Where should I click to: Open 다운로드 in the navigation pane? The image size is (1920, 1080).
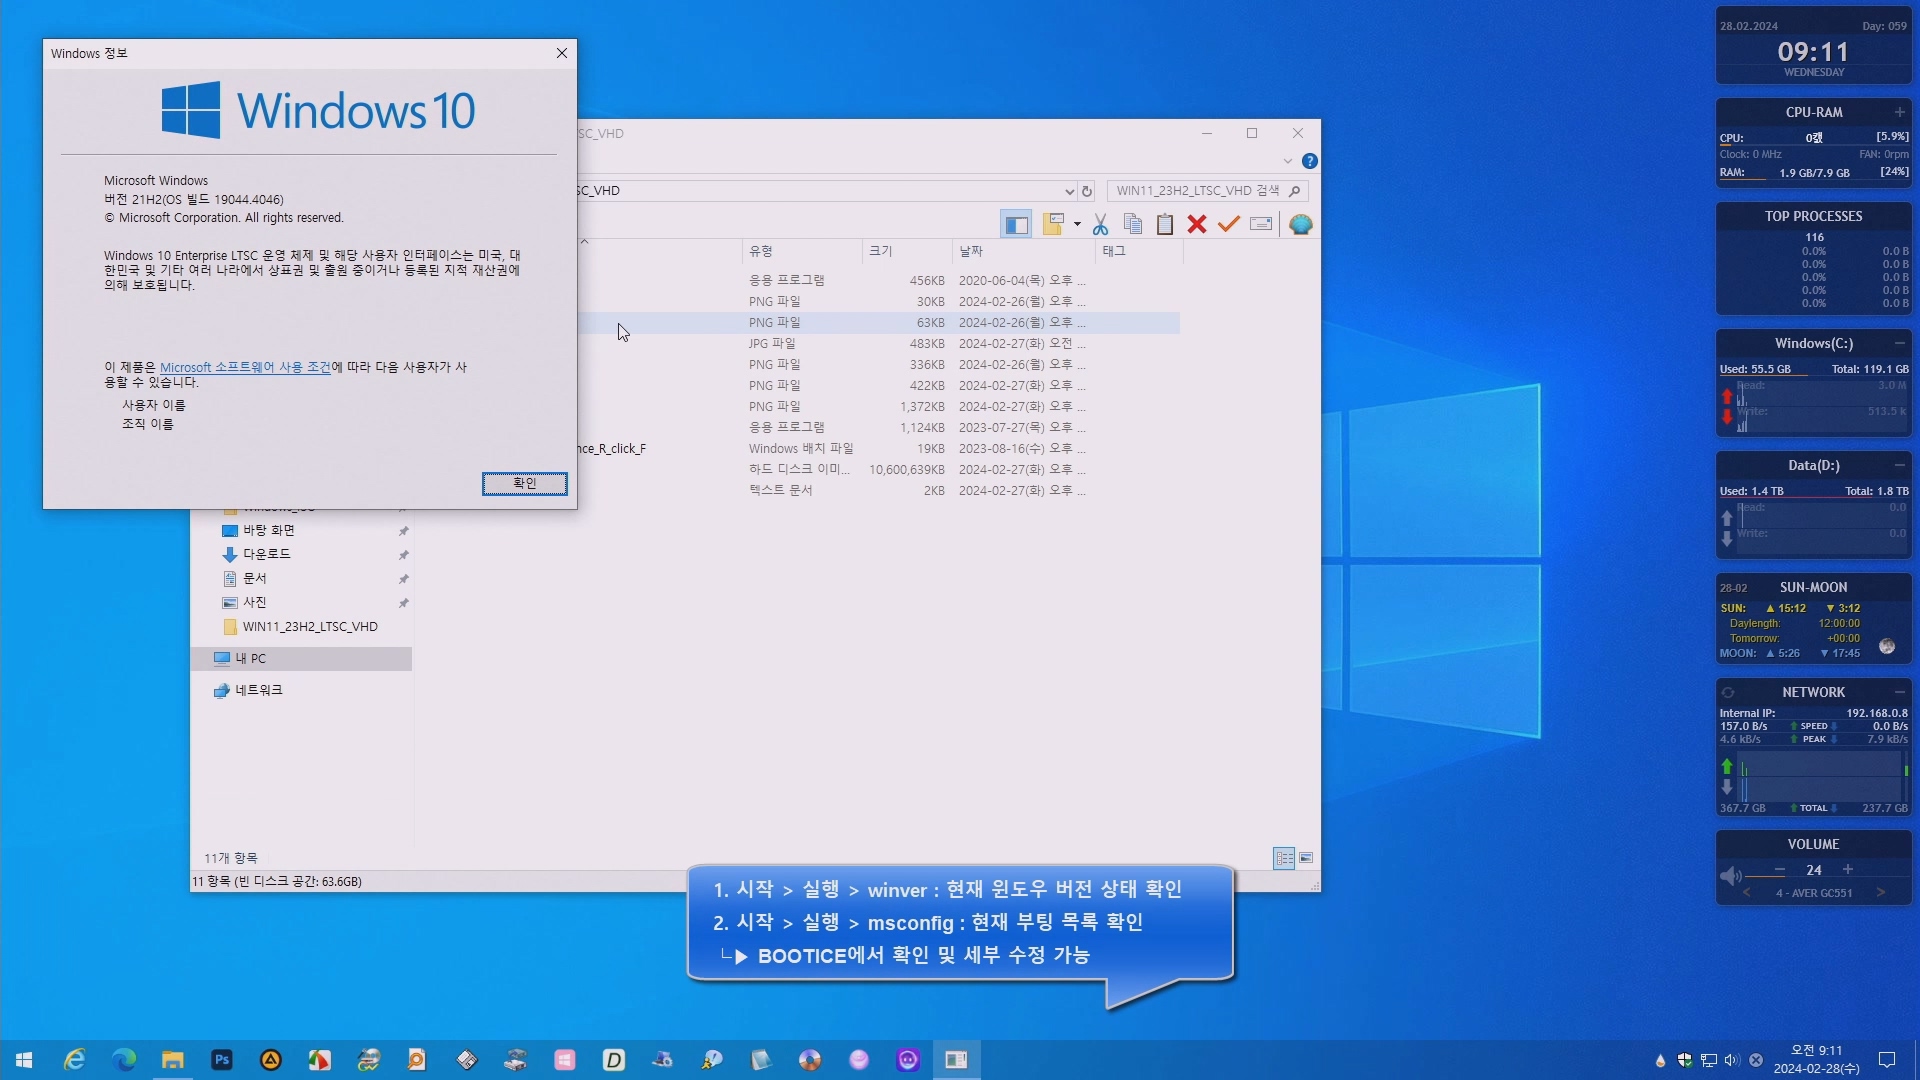coord(266,554)
